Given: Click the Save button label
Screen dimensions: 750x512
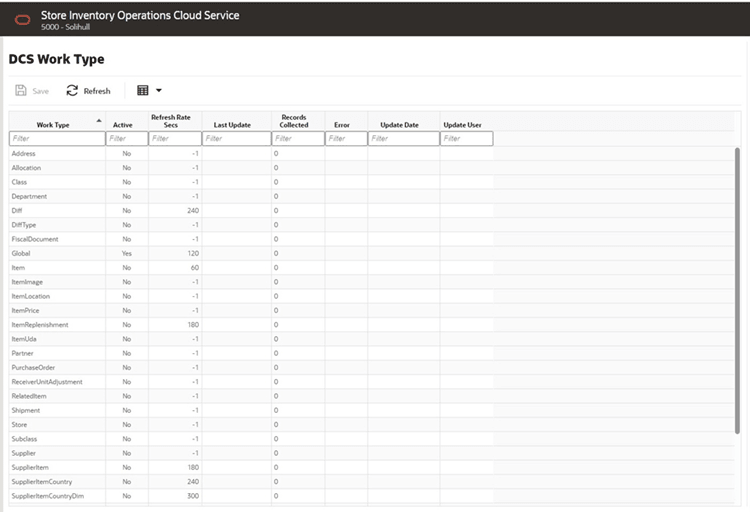Looking at the screenshot, I should tap(41, 91).
